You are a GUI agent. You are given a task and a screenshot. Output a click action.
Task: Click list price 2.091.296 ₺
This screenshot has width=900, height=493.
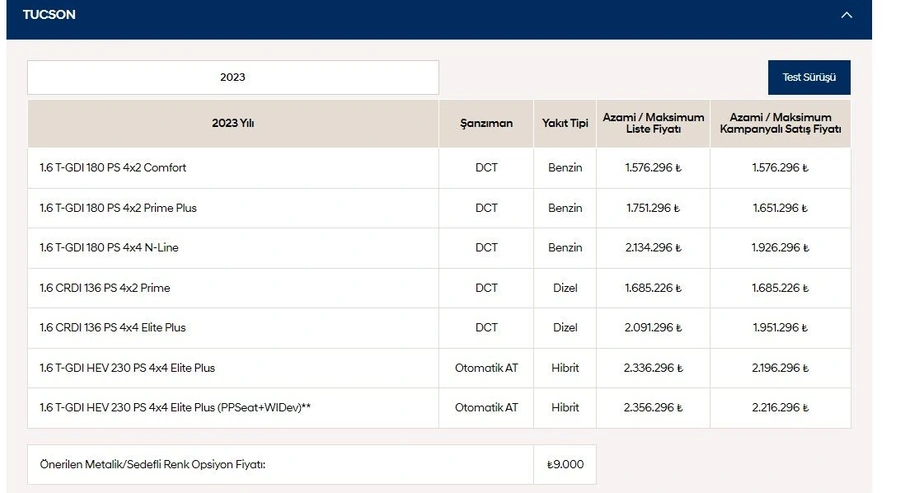(653, 327)
